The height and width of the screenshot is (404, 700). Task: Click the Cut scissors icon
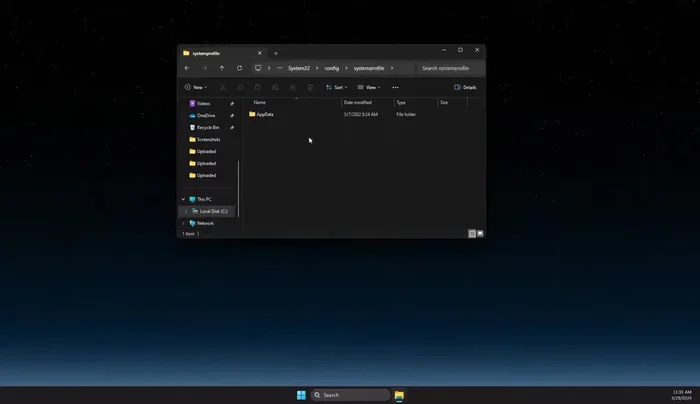click(222, 87)
